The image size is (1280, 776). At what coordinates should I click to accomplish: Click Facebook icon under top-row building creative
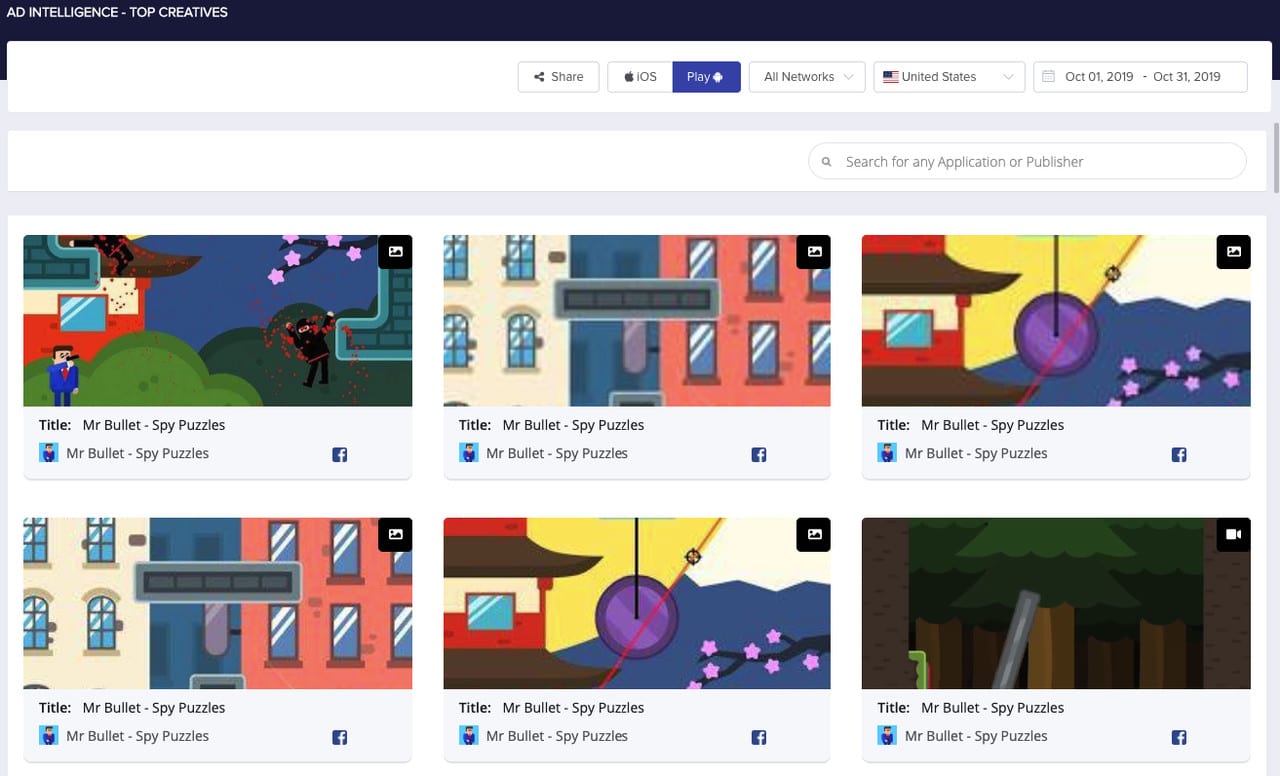pyautogui.click(x=759, y=455)
